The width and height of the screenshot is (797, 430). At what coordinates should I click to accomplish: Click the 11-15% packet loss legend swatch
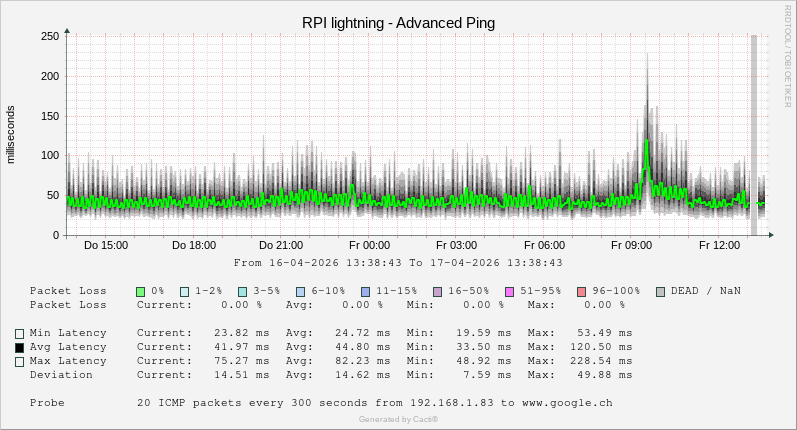click(365, 291)
